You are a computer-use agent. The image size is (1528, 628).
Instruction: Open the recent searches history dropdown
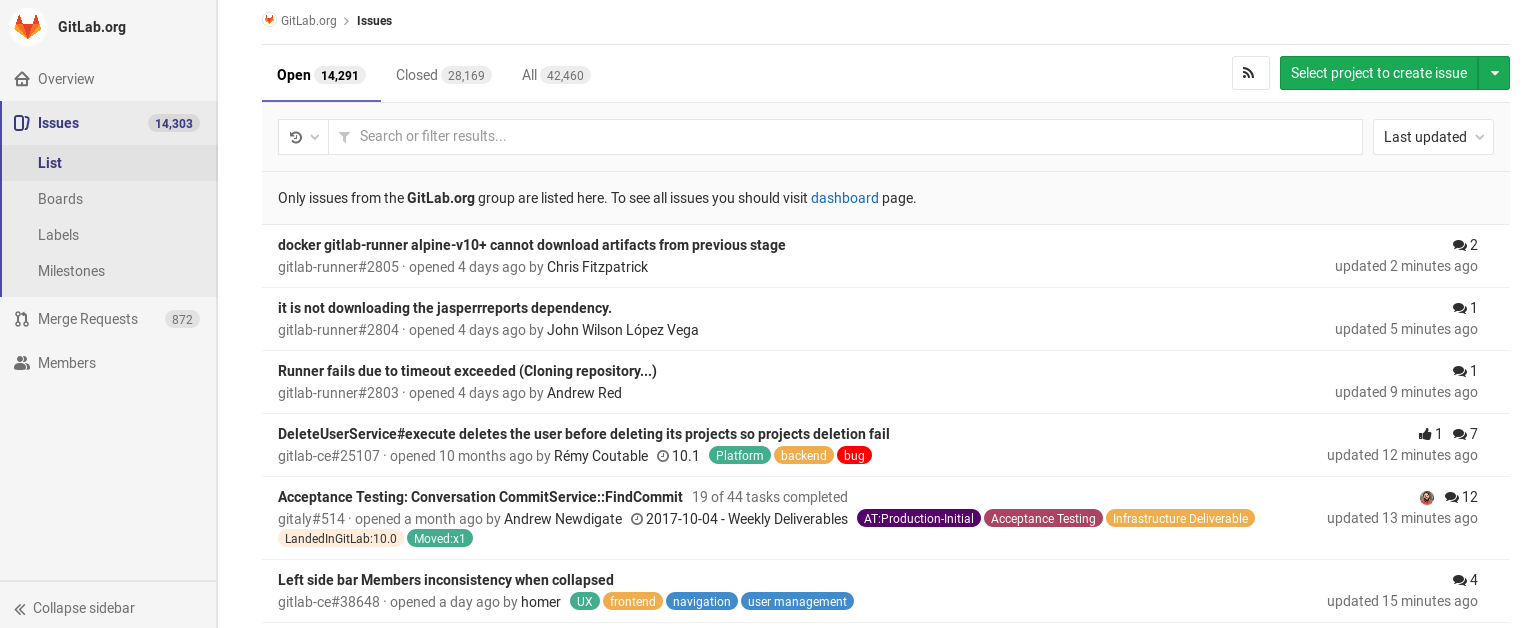(303, 137)
